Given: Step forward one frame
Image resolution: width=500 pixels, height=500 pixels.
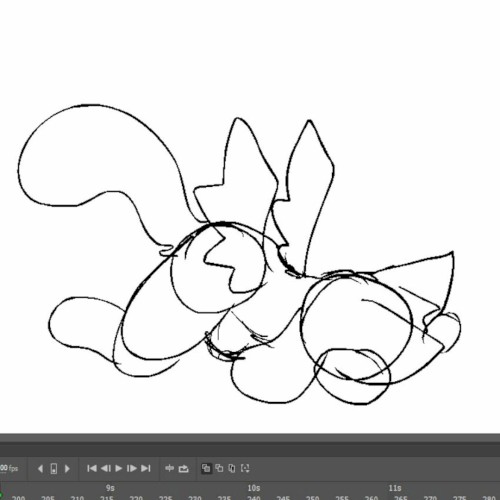Looking at the screenshot, I should (132, 468).
